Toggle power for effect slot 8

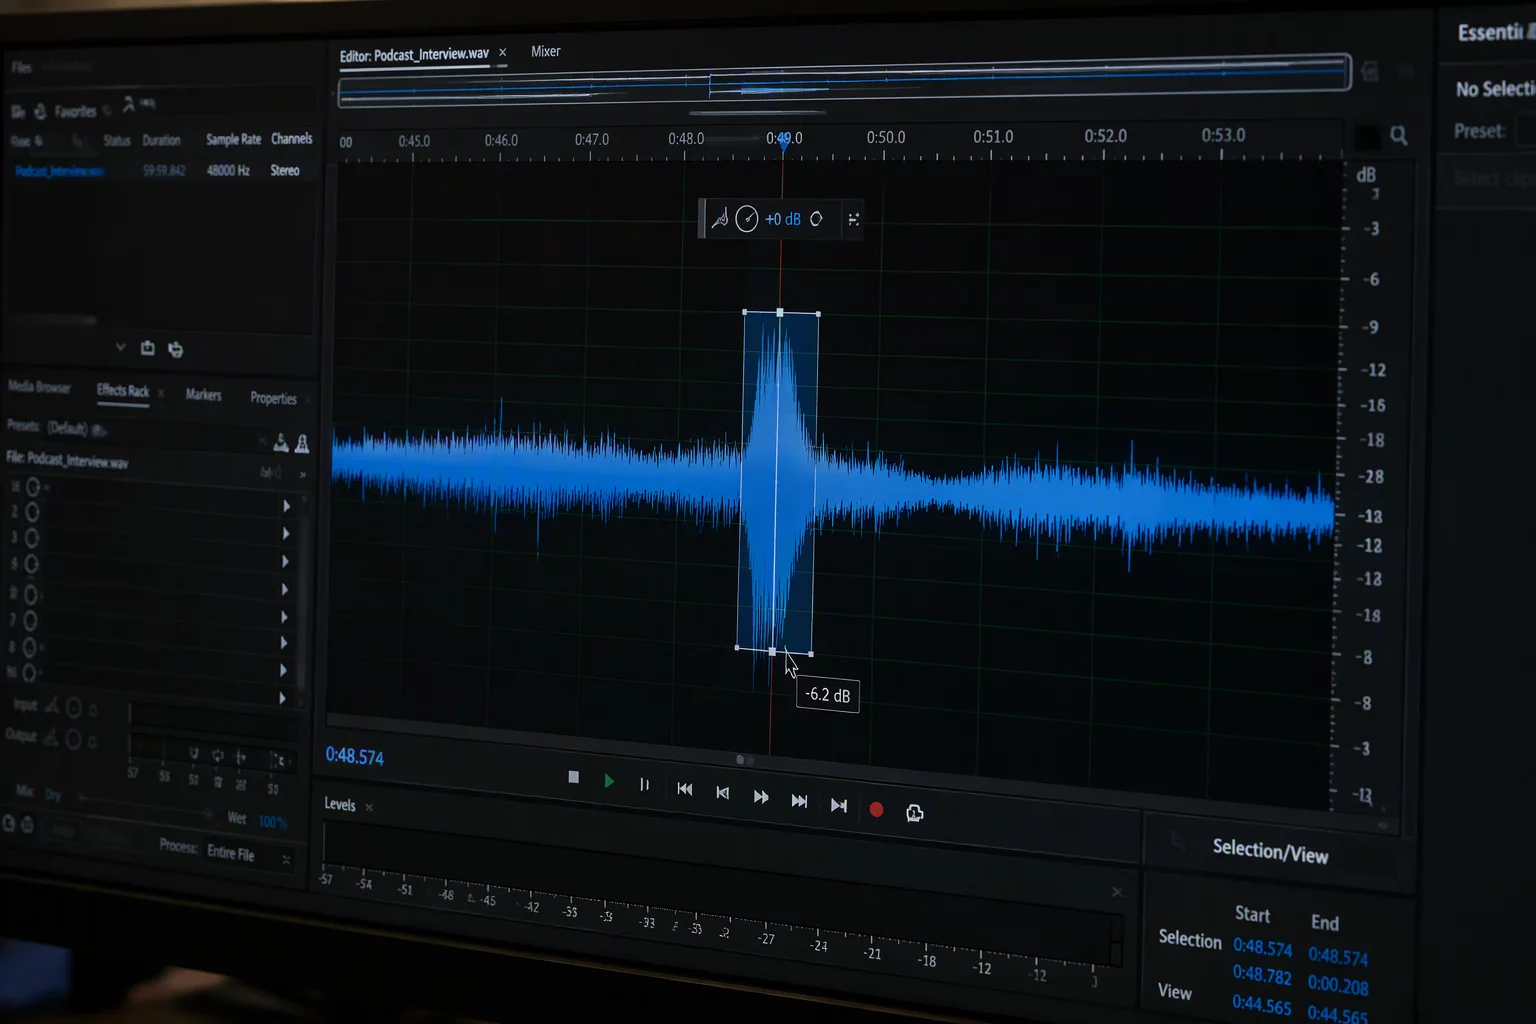29,647
